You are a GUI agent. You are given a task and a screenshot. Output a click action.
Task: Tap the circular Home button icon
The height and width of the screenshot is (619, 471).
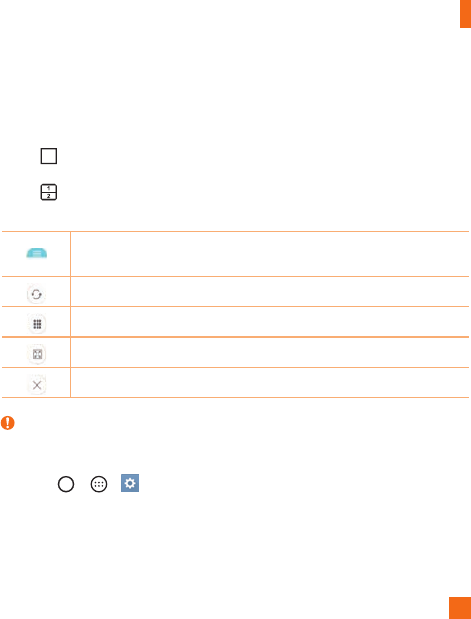66,484
